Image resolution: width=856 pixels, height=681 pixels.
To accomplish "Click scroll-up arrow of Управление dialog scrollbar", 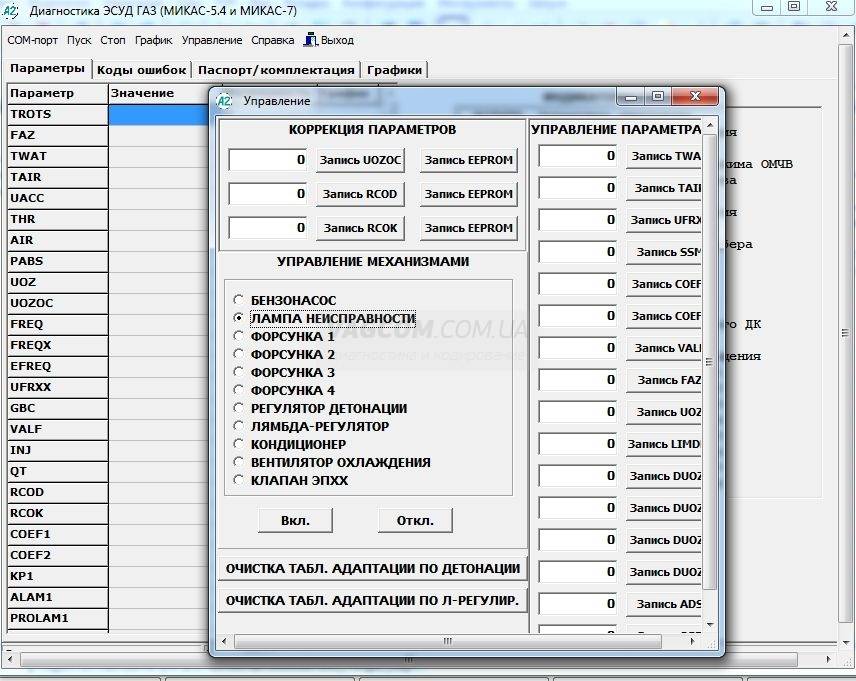I will tap(710, 126).
